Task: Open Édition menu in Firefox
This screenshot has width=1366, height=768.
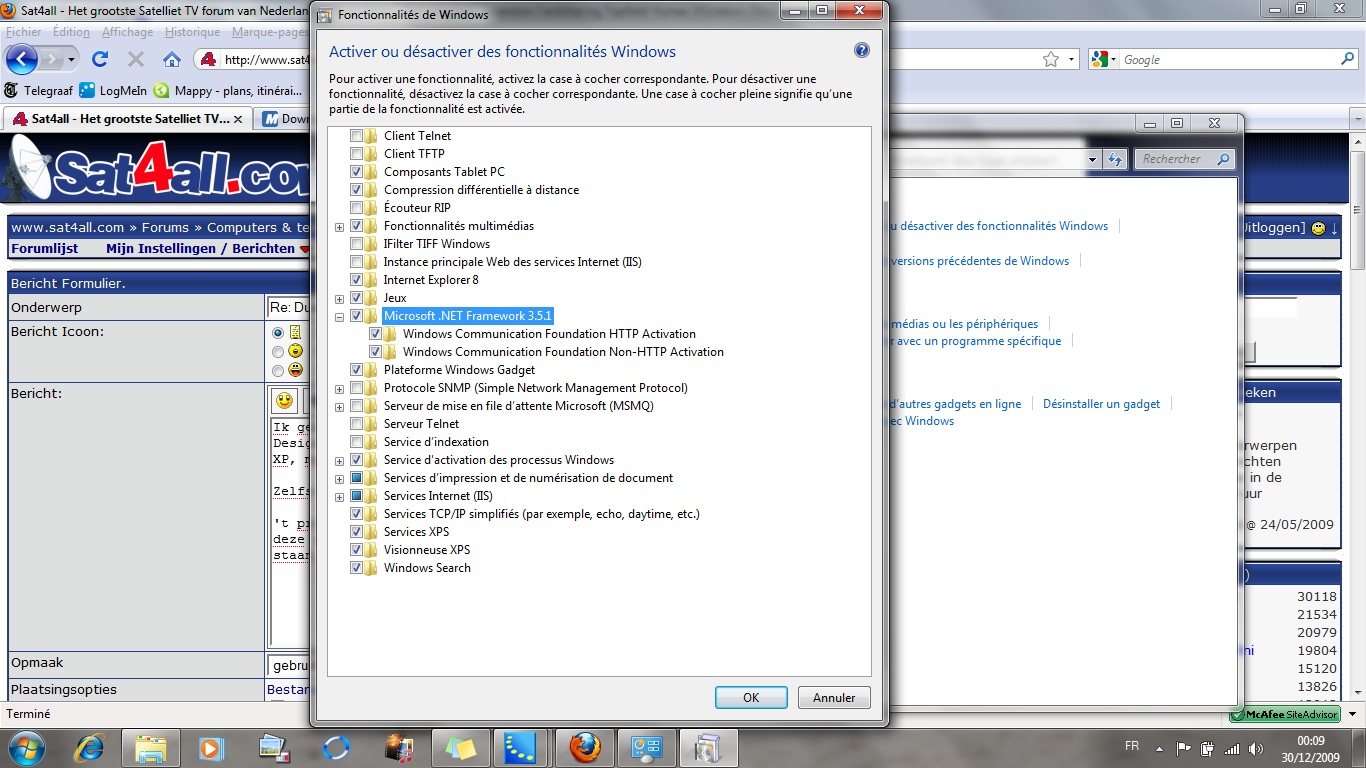Action: point(71,32)
